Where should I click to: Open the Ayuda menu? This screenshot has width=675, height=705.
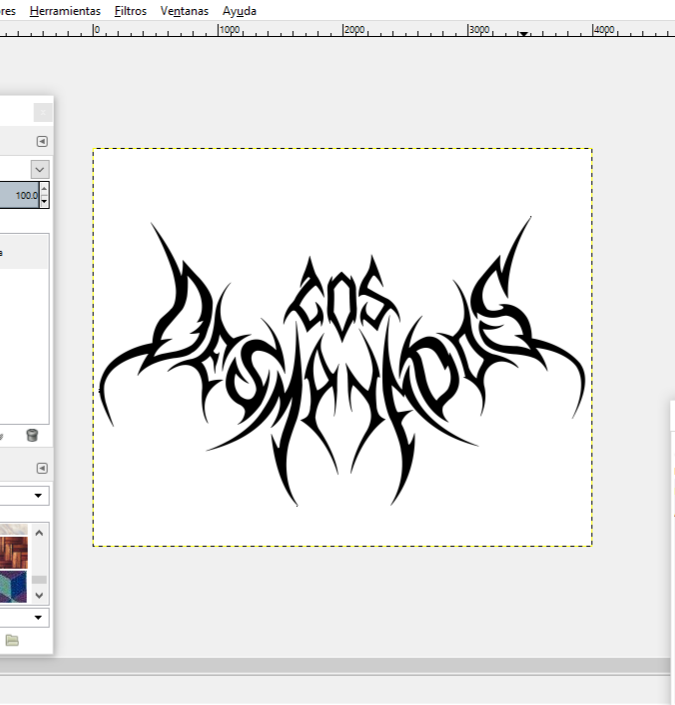coord(239,11)
